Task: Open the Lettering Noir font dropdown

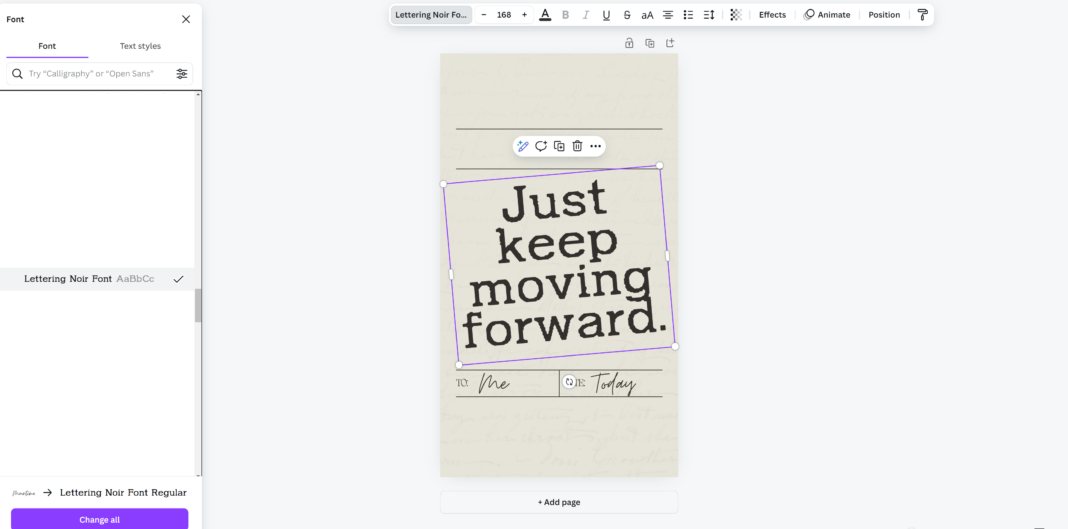Action: 431,15
